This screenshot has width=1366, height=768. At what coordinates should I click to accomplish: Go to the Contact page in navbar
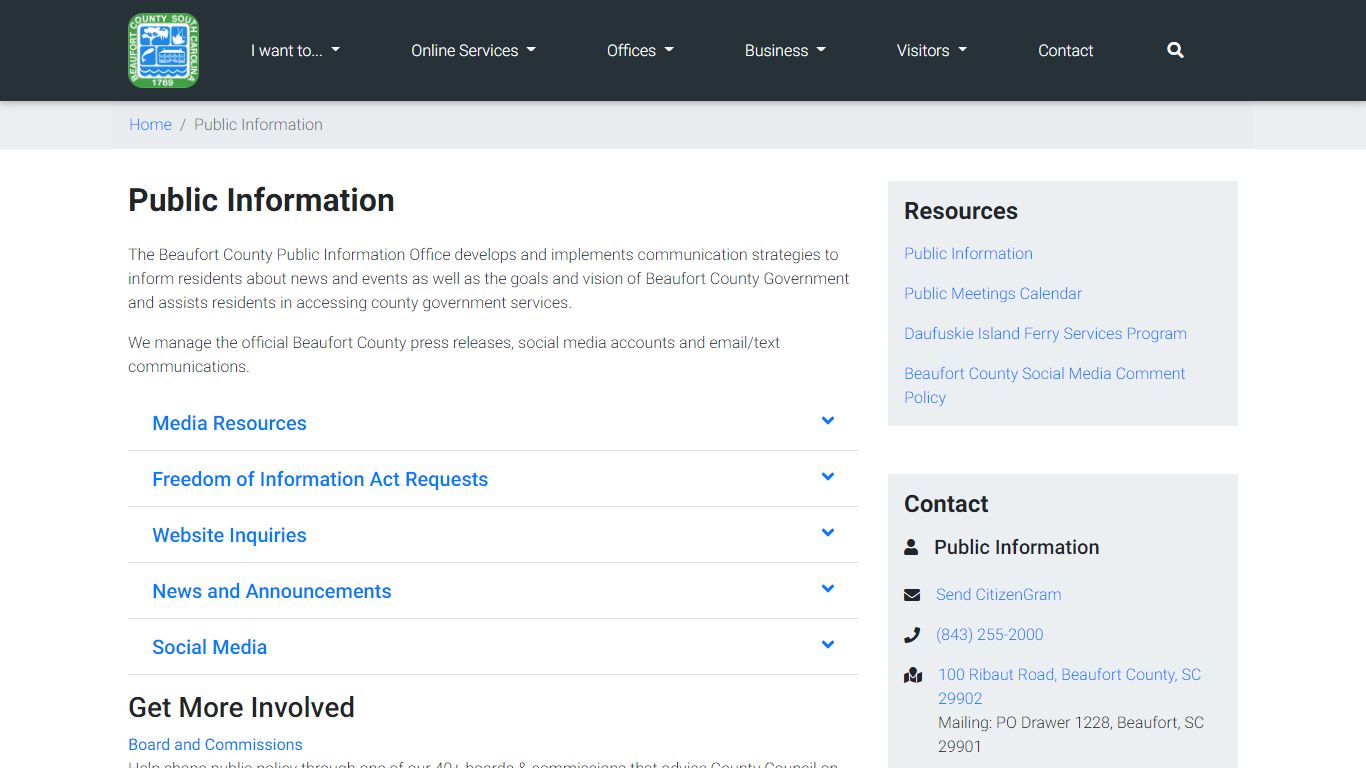[1065, 50]
